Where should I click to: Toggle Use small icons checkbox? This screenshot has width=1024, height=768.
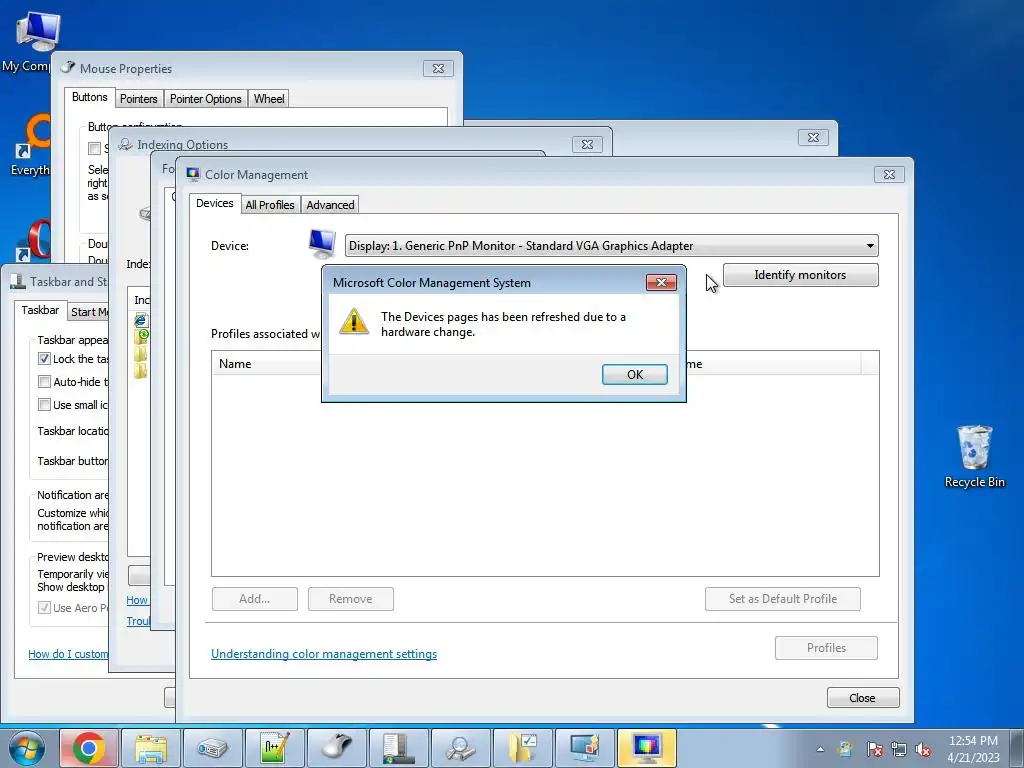pos(44,404)
